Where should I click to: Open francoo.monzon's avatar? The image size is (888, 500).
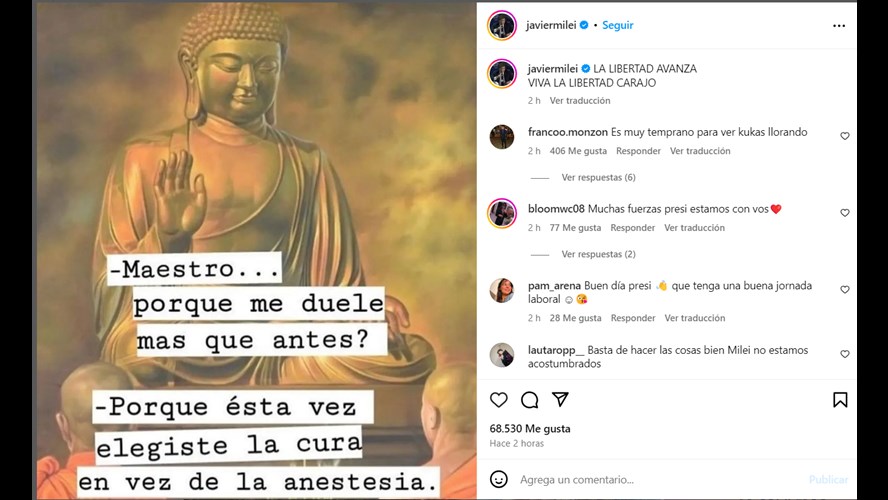(x=502, y=137)
